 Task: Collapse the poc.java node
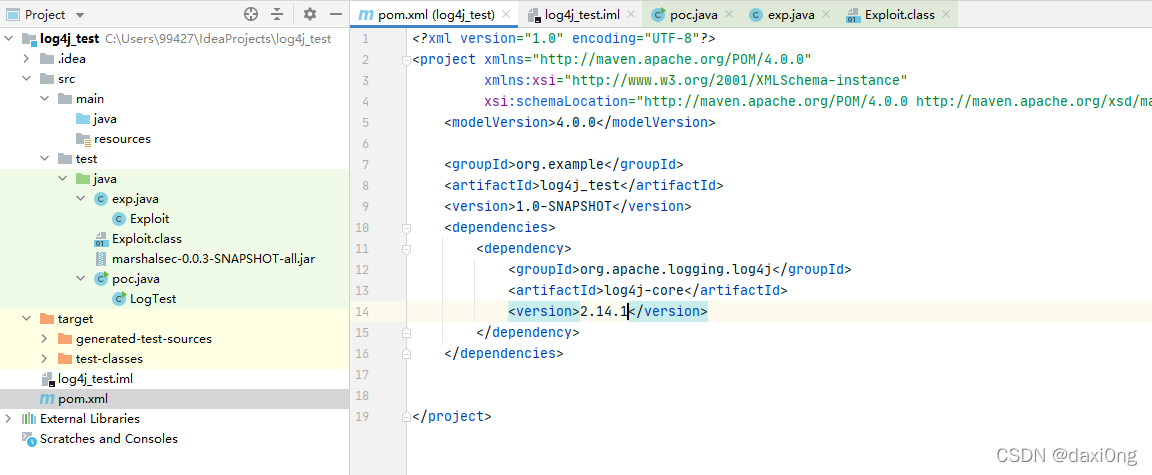point(80,279)
